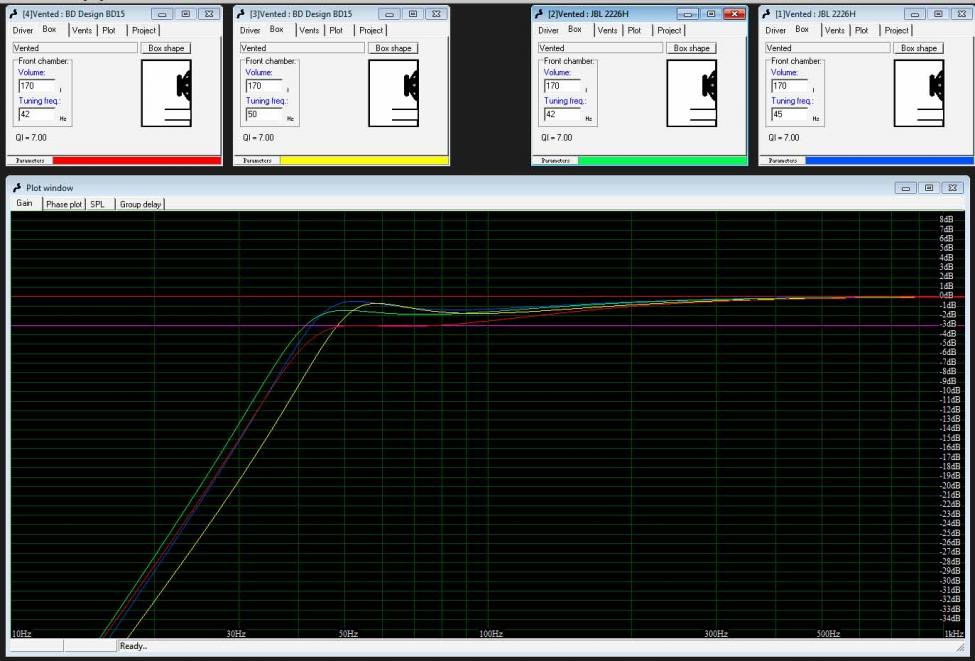The height and width of the screenshot is (661, 975).
Task: Click the title bar icon of [2]Vented JBL 2226H window
Action: point(541,14)
